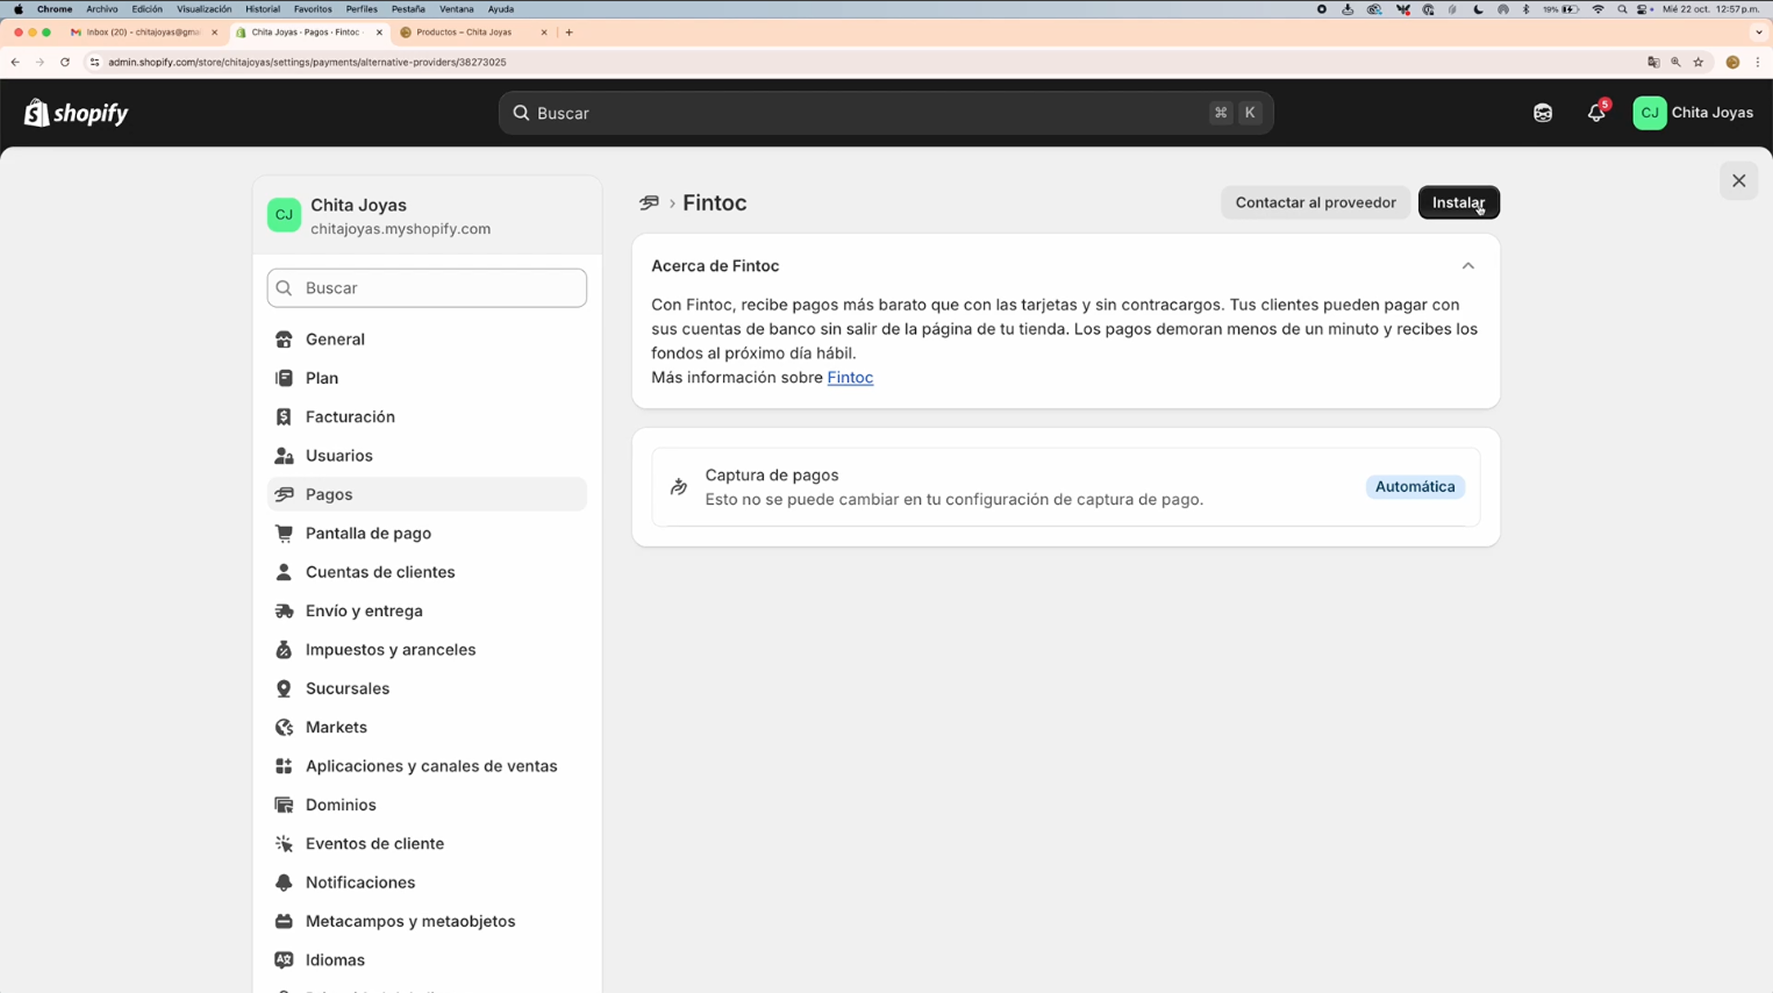Open Dominios settings

[427, 805]
